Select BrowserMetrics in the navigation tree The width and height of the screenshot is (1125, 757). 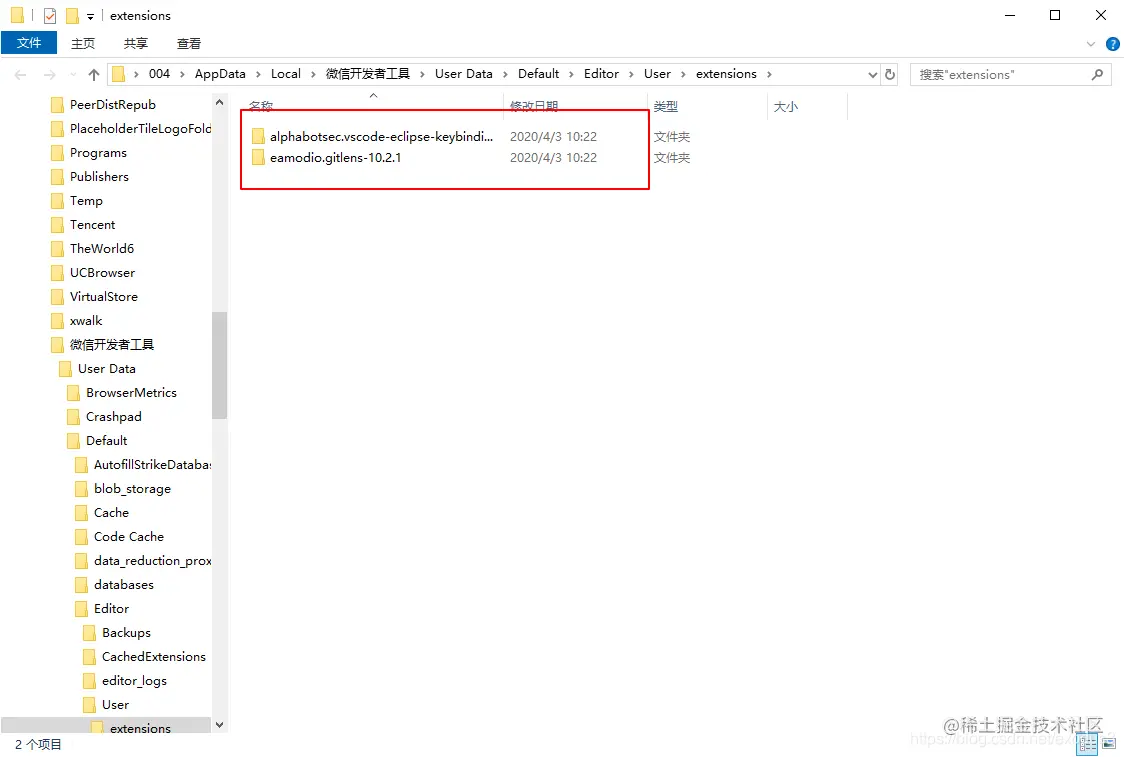click(x=131, y=392)
